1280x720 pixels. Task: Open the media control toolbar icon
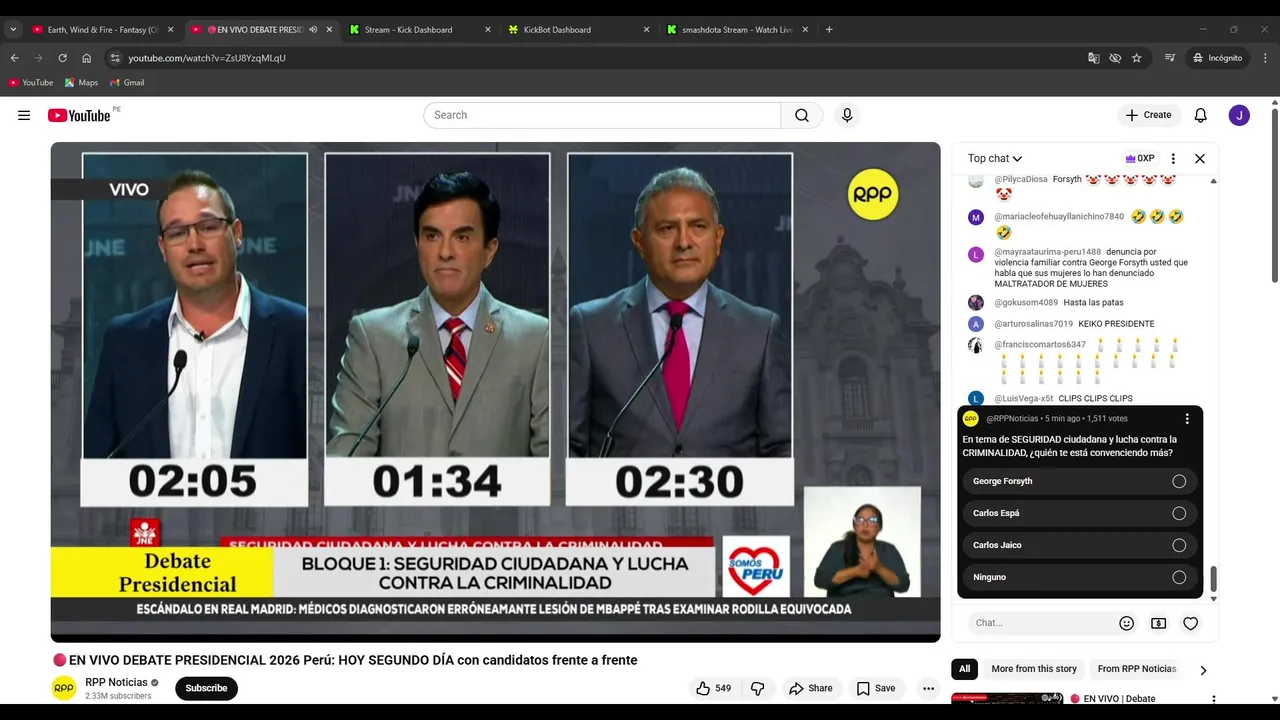1170,58
